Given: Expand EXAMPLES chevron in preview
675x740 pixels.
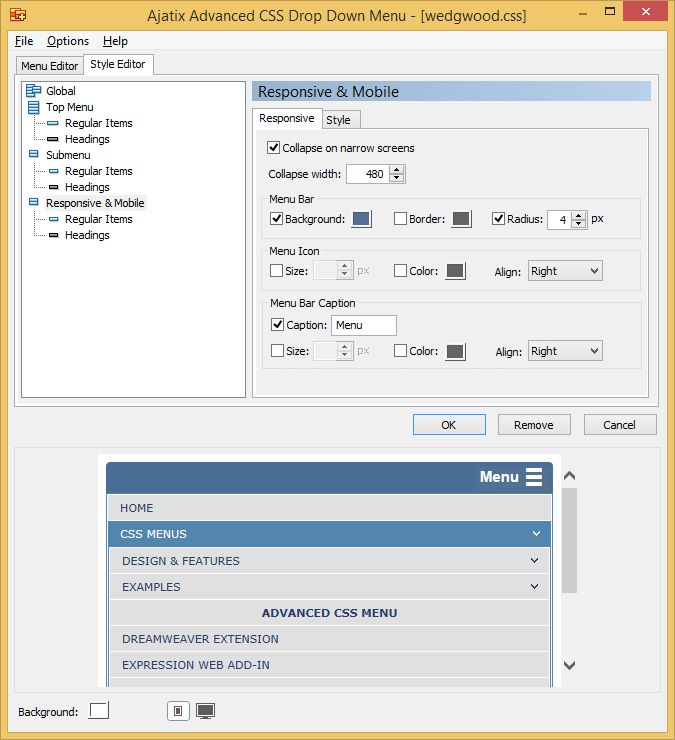Looking at the screenshot, I should pos(534,587).
